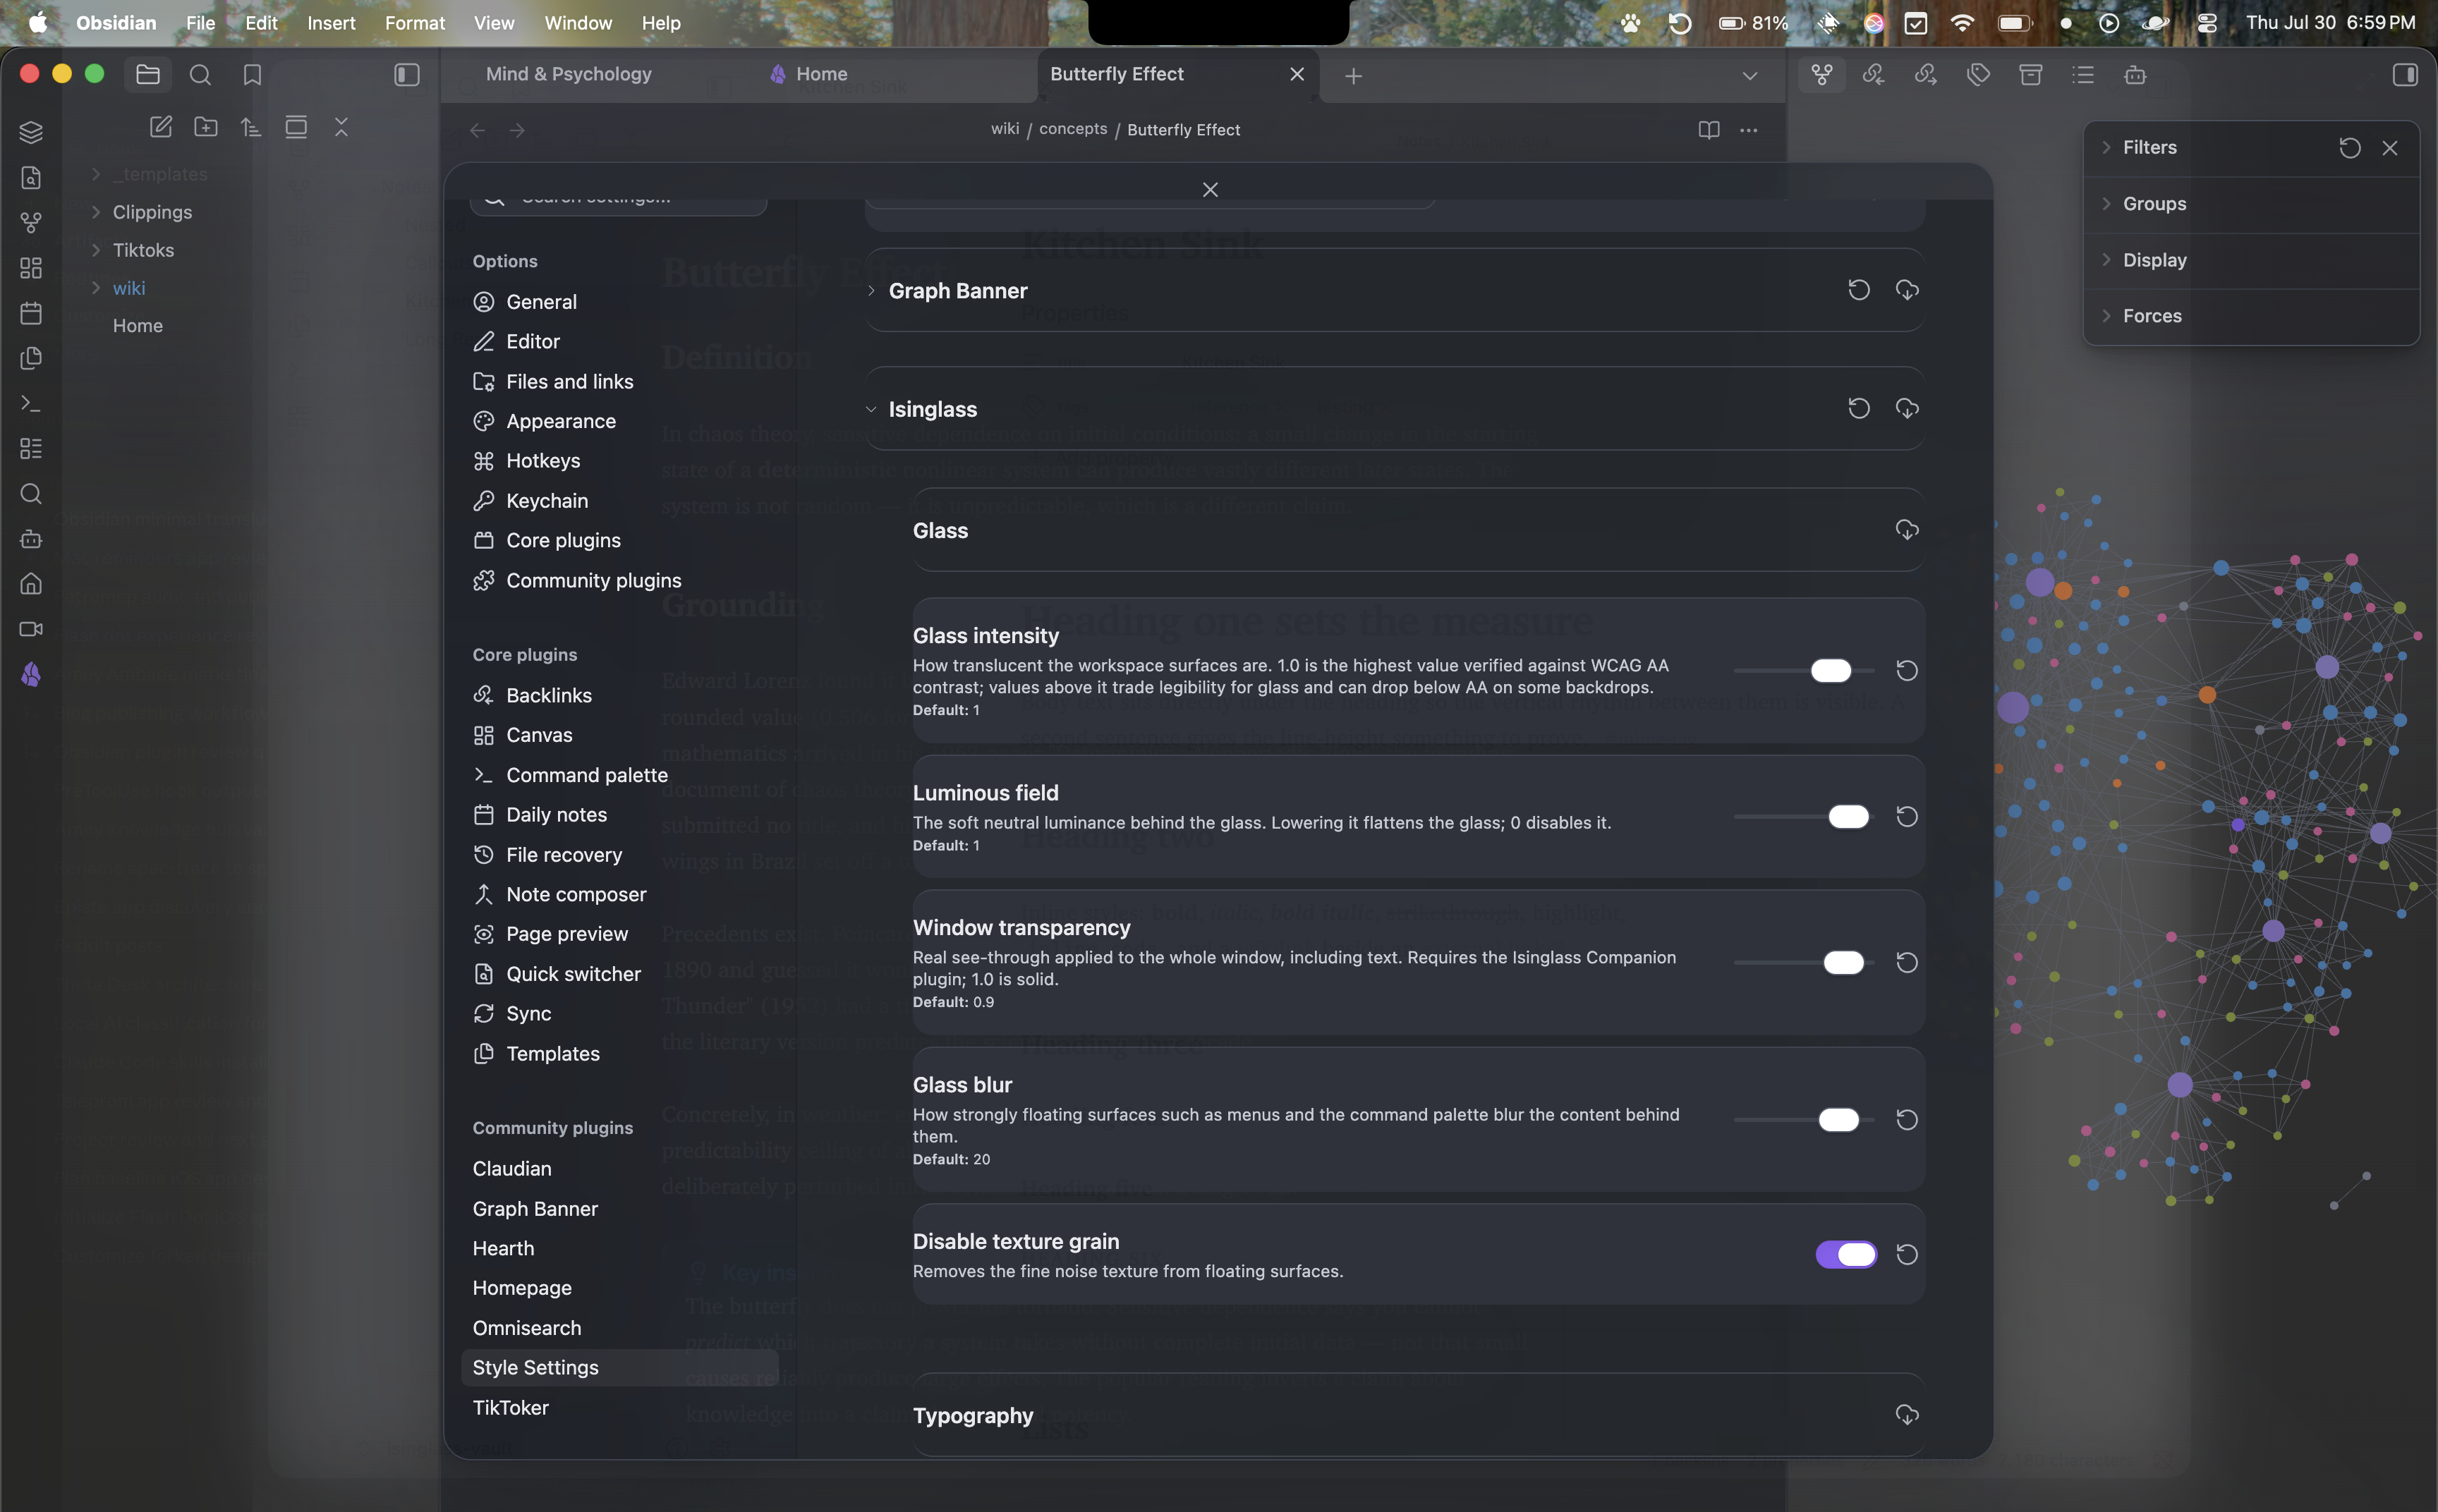
Task: Create a new note icon
Action: click(x=161, y=127)
